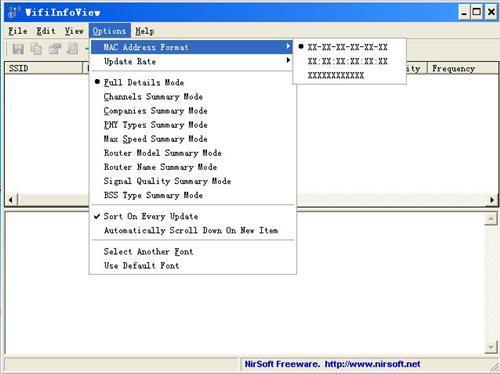
Task: Switch to PHY Types Summary Mode
Action: point(193,125)
